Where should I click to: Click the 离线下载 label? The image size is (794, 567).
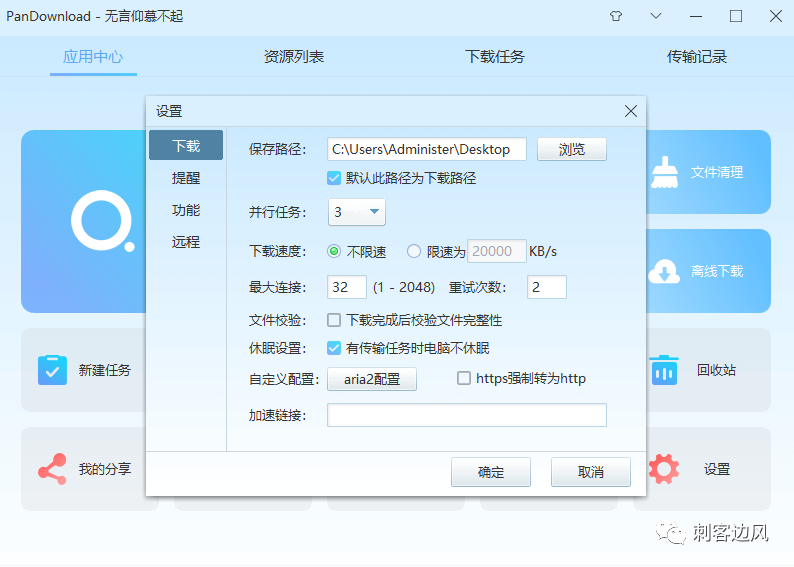tap(717, 271)
